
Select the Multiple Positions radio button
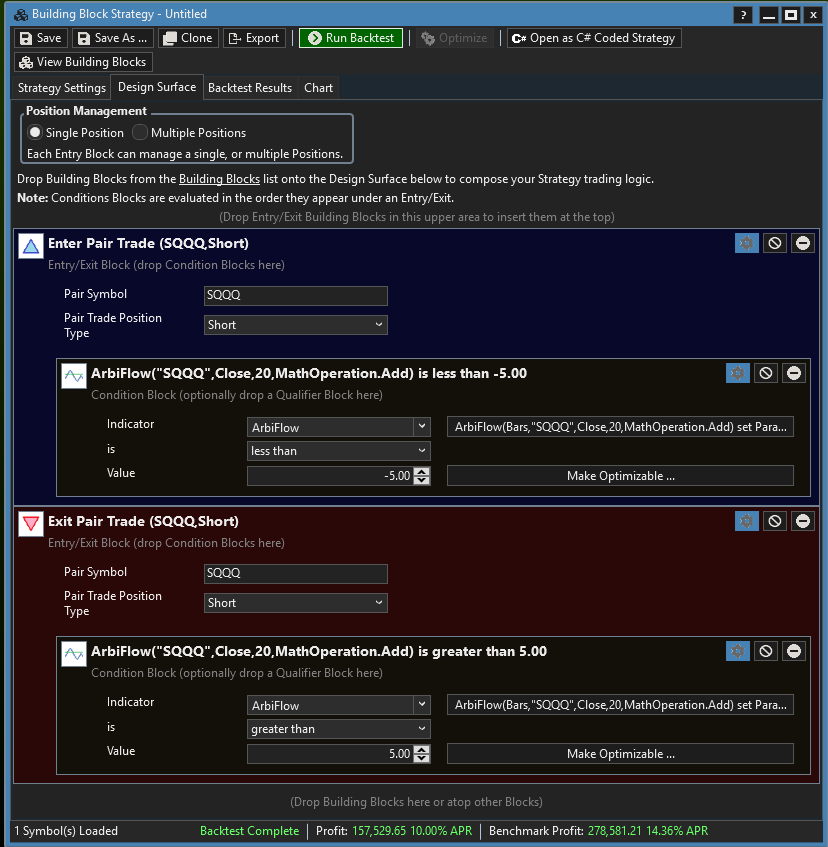pyautogui.click(x=140, y=133)
